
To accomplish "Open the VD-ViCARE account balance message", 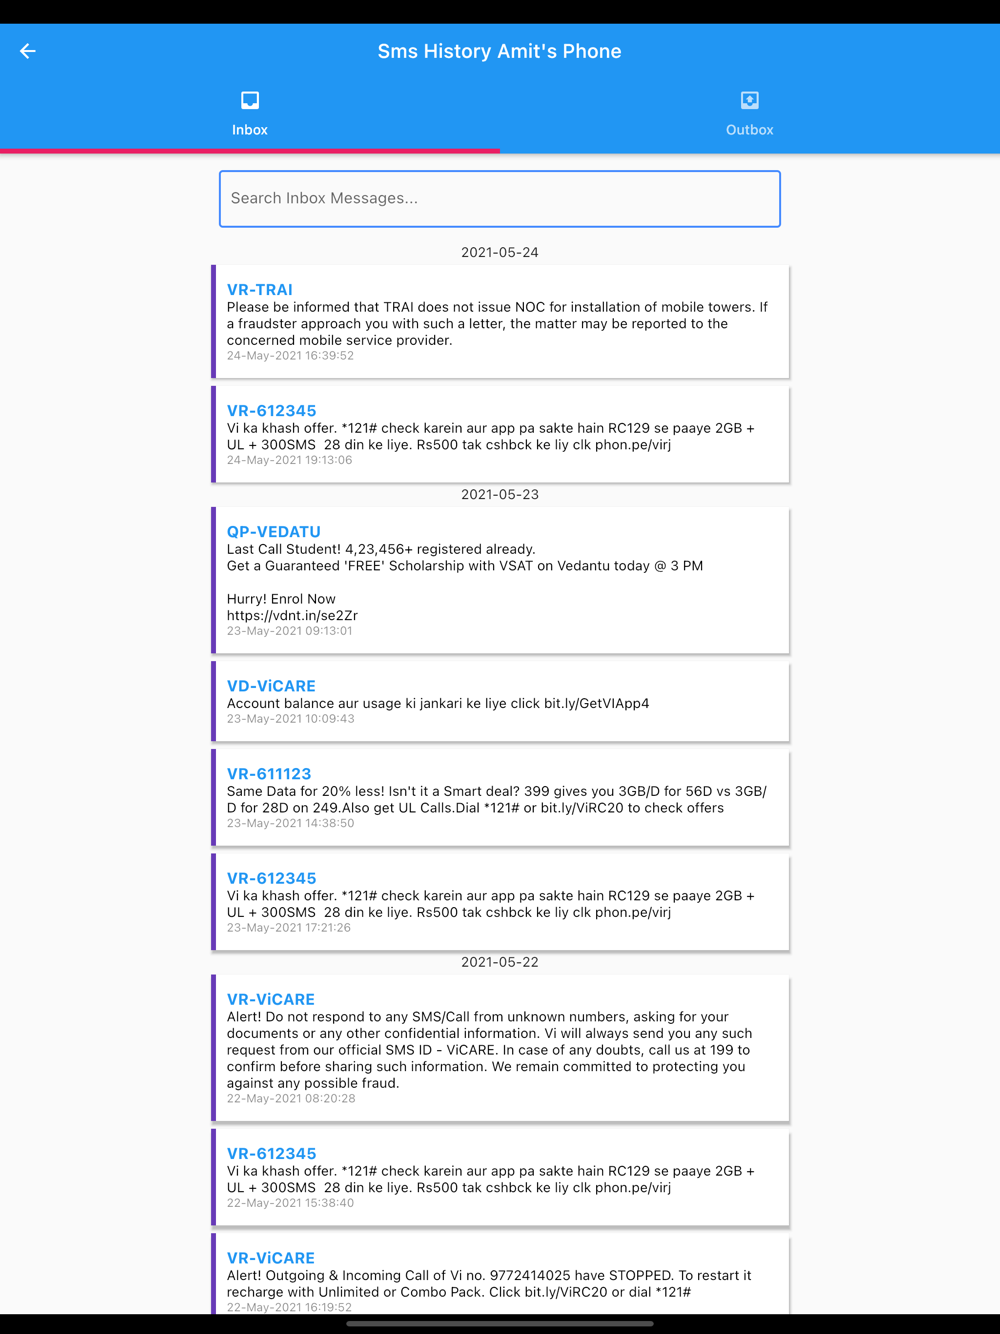I will click(501, 702).
